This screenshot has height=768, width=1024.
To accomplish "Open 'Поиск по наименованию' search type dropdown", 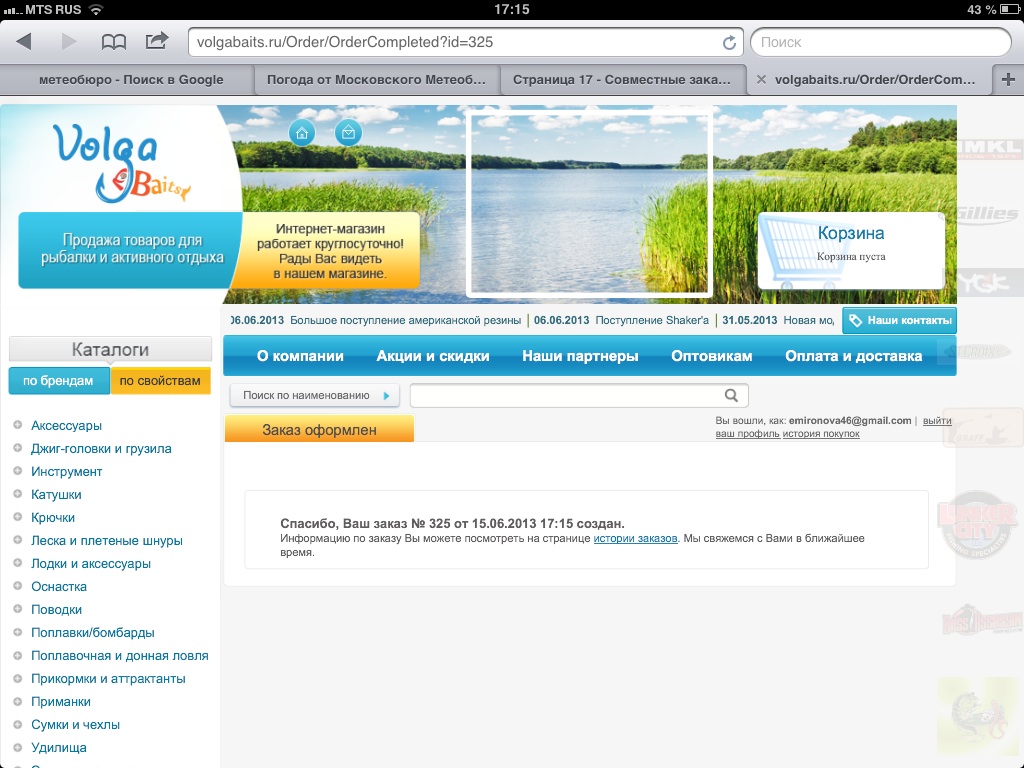I will (x=314, y=395).
